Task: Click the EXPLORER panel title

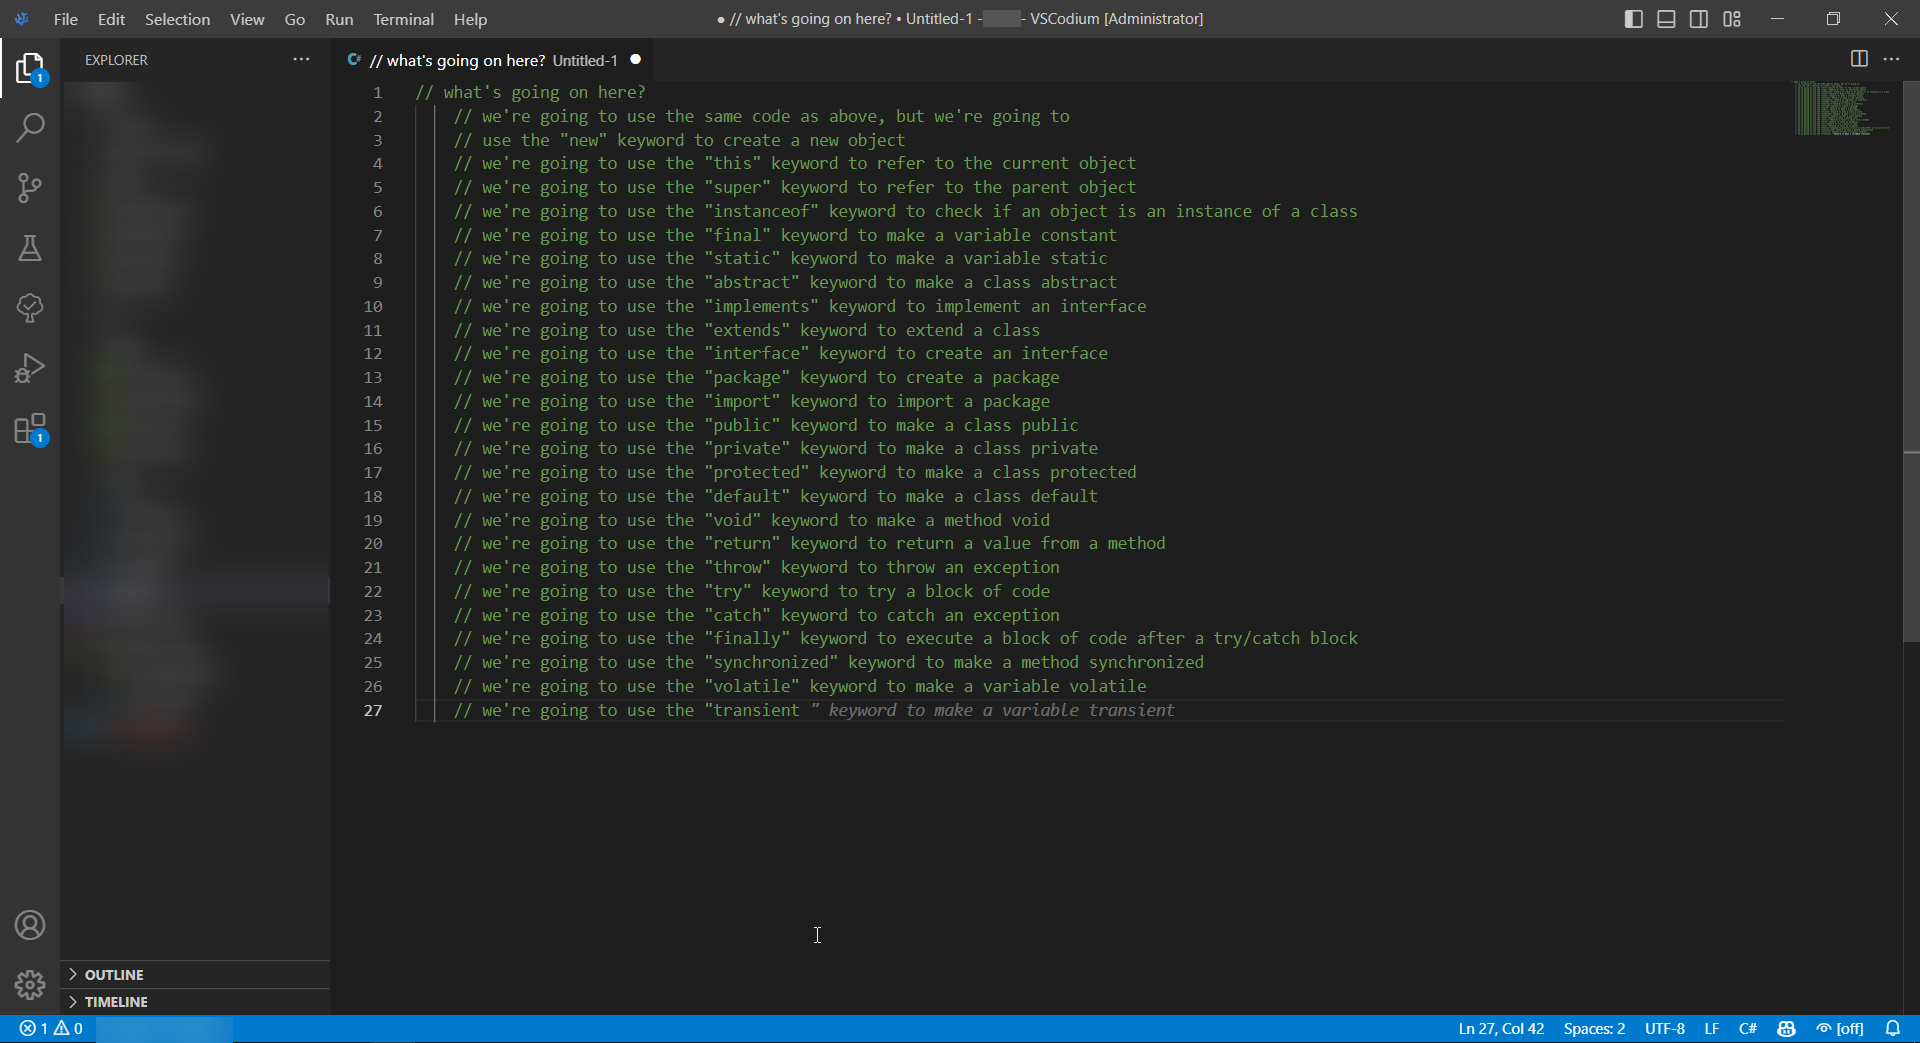Action: tap(116, 60)
